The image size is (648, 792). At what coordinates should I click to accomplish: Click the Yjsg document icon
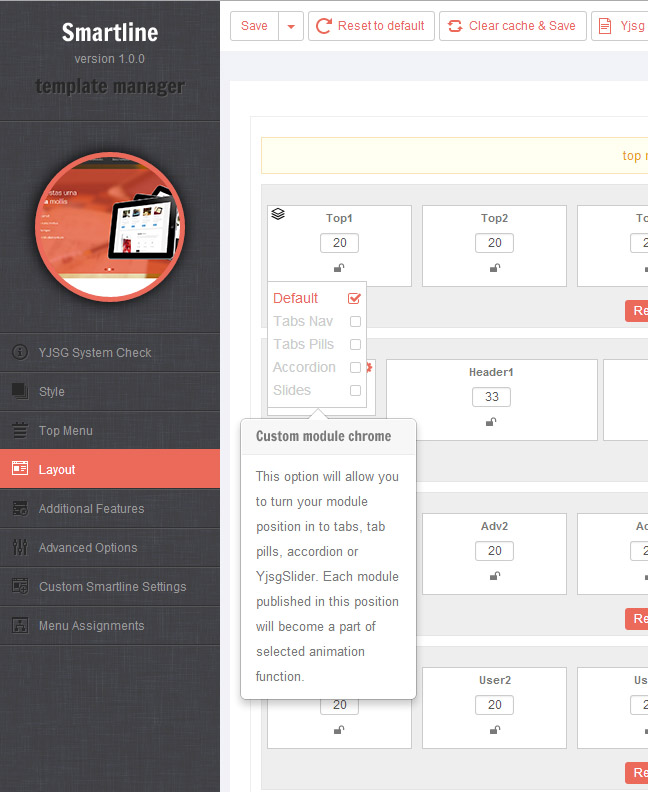point(605,26)
